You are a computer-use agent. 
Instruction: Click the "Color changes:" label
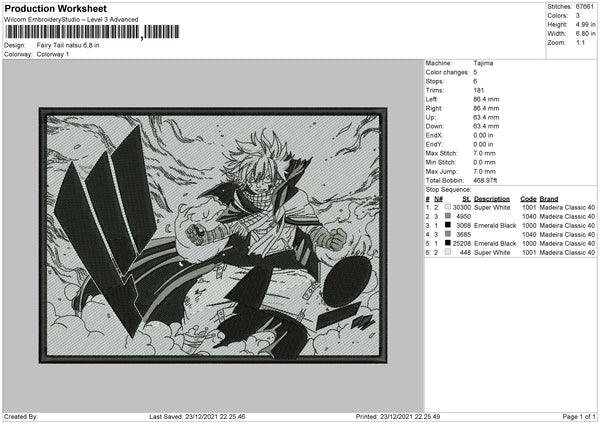[x=447, y=72]
